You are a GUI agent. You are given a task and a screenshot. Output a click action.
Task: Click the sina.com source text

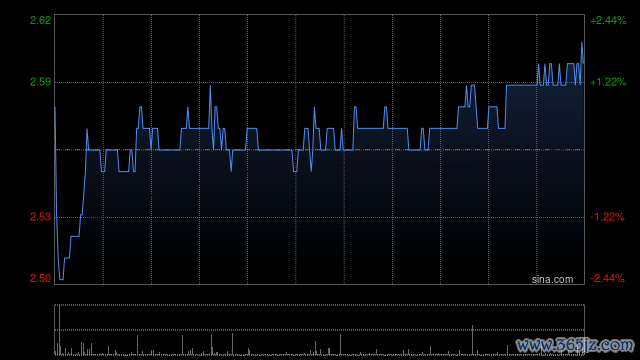coord(552,280)
